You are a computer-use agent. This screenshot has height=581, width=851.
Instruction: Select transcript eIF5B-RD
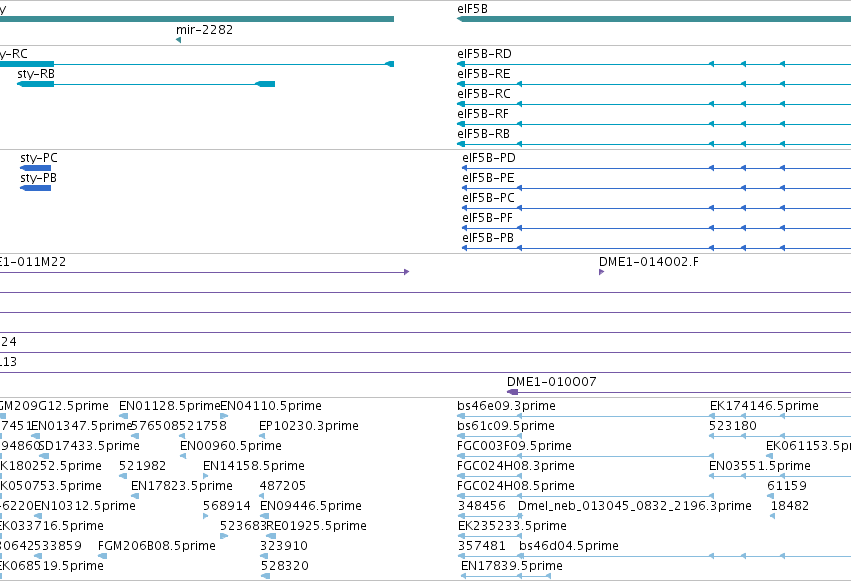coord(484,54)
